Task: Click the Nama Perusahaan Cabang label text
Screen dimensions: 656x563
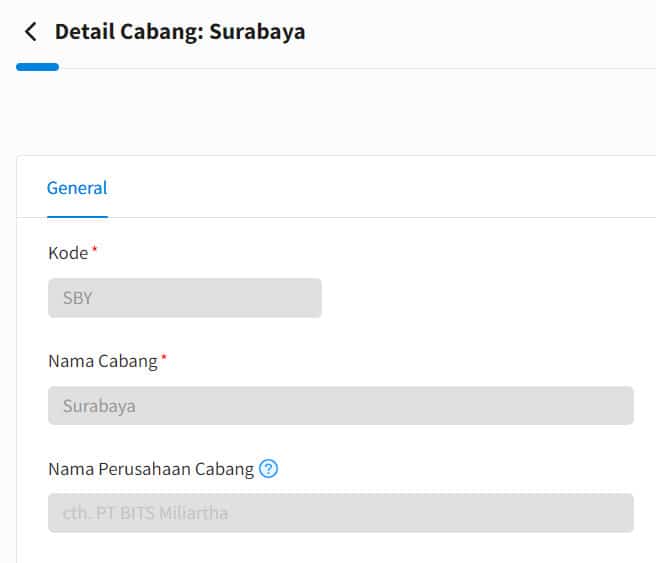Action: [151, 469]
